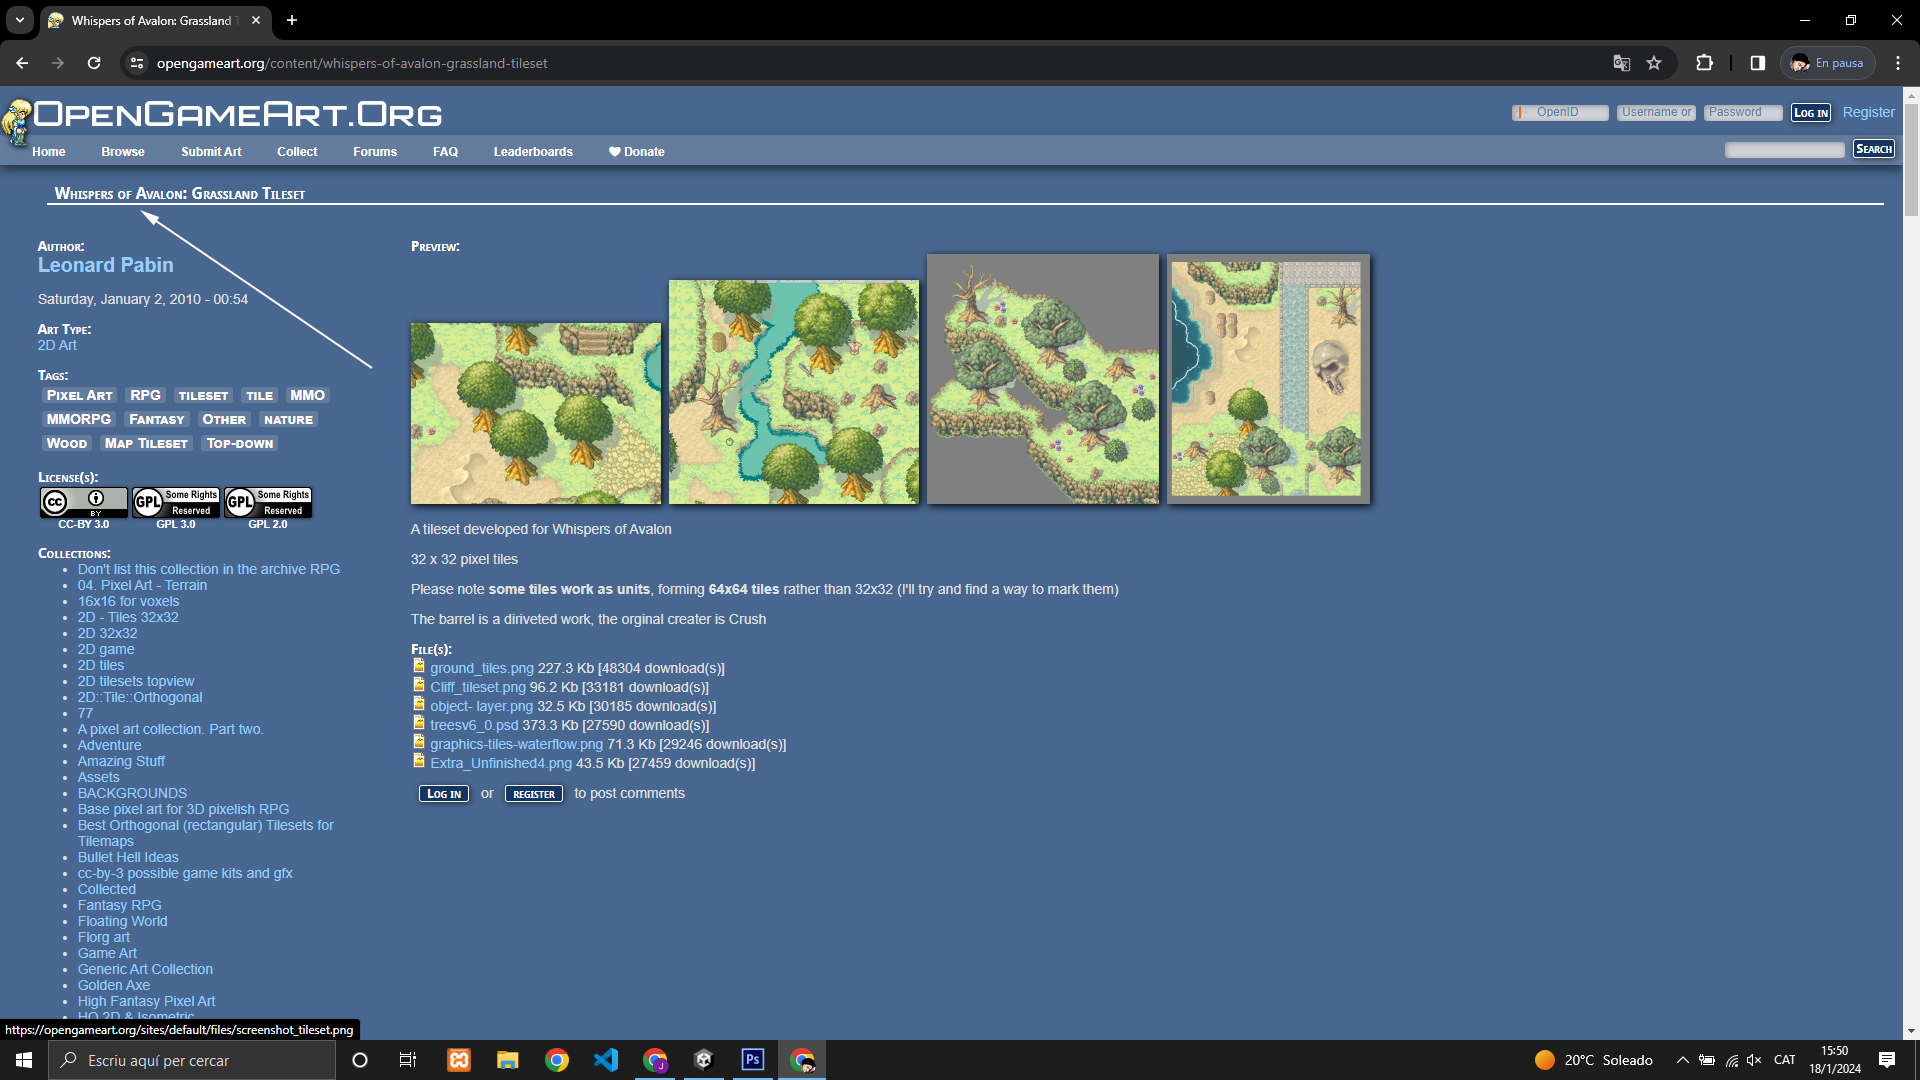
Task: Click the Pixel Art tag
Action: (79, 396)
